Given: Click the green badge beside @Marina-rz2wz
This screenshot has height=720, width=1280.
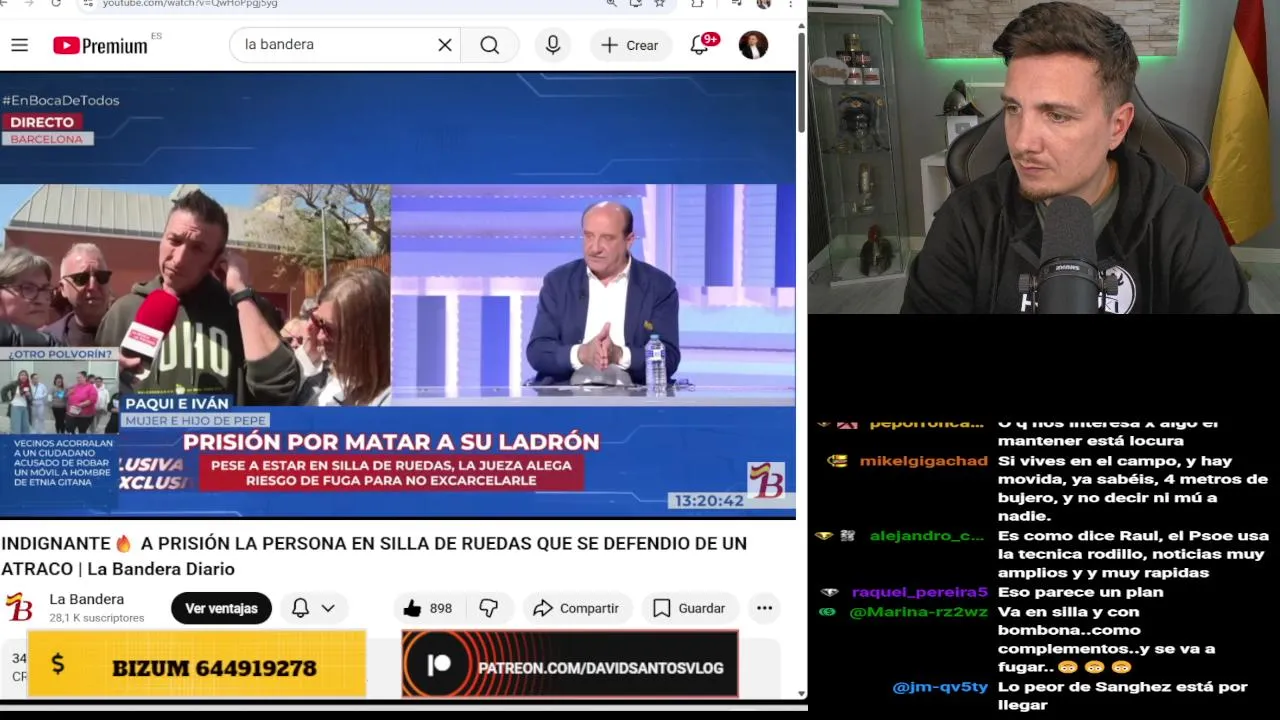Looking at the screenshot, I should pyautogui.click(x=827, y=612).
